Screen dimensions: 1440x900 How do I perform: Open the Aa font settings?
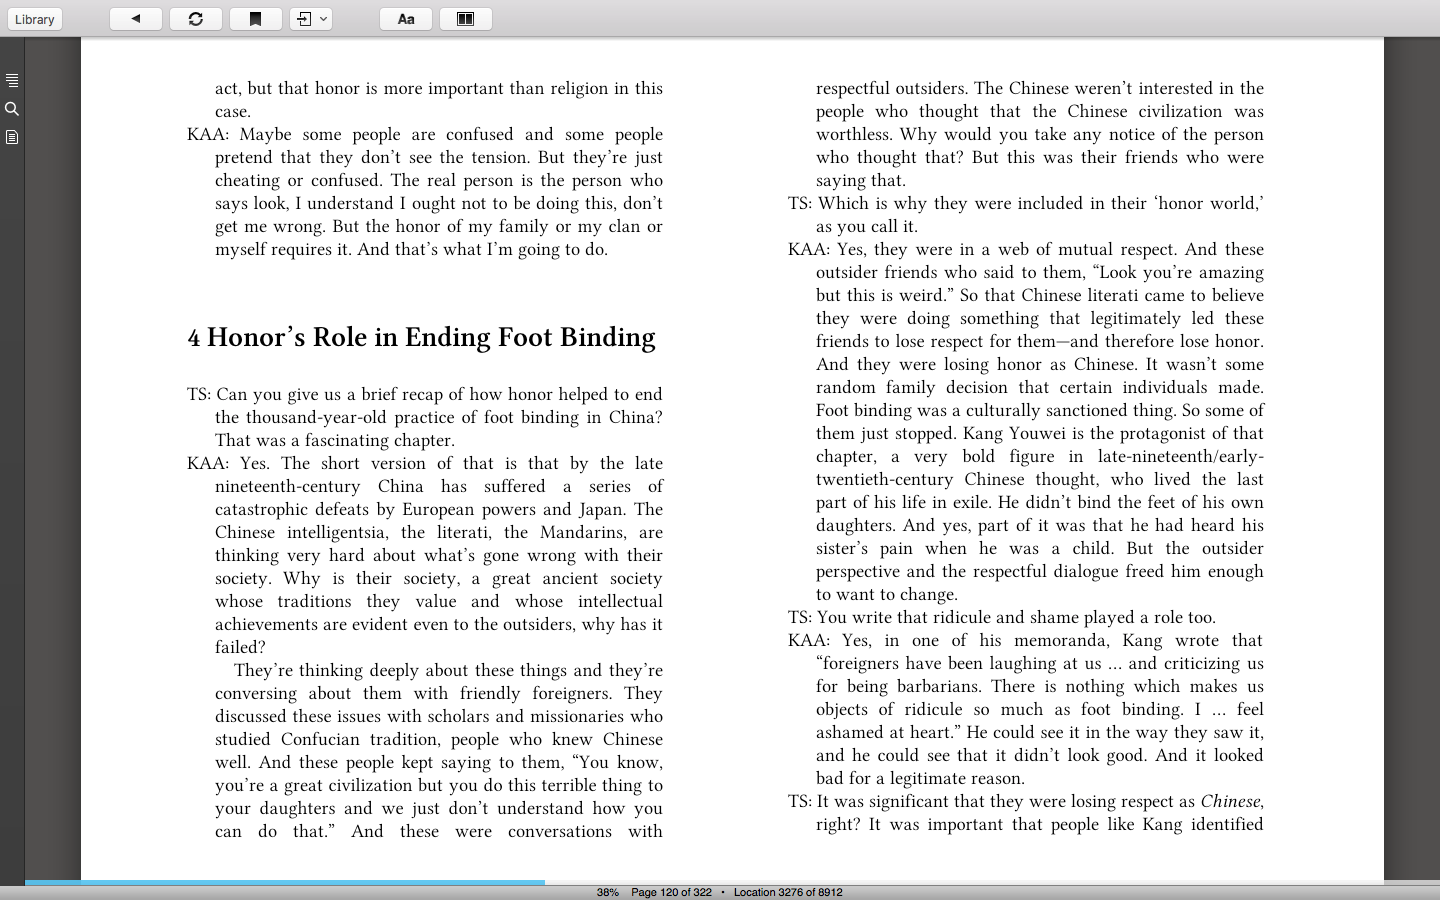pos(406,19)
